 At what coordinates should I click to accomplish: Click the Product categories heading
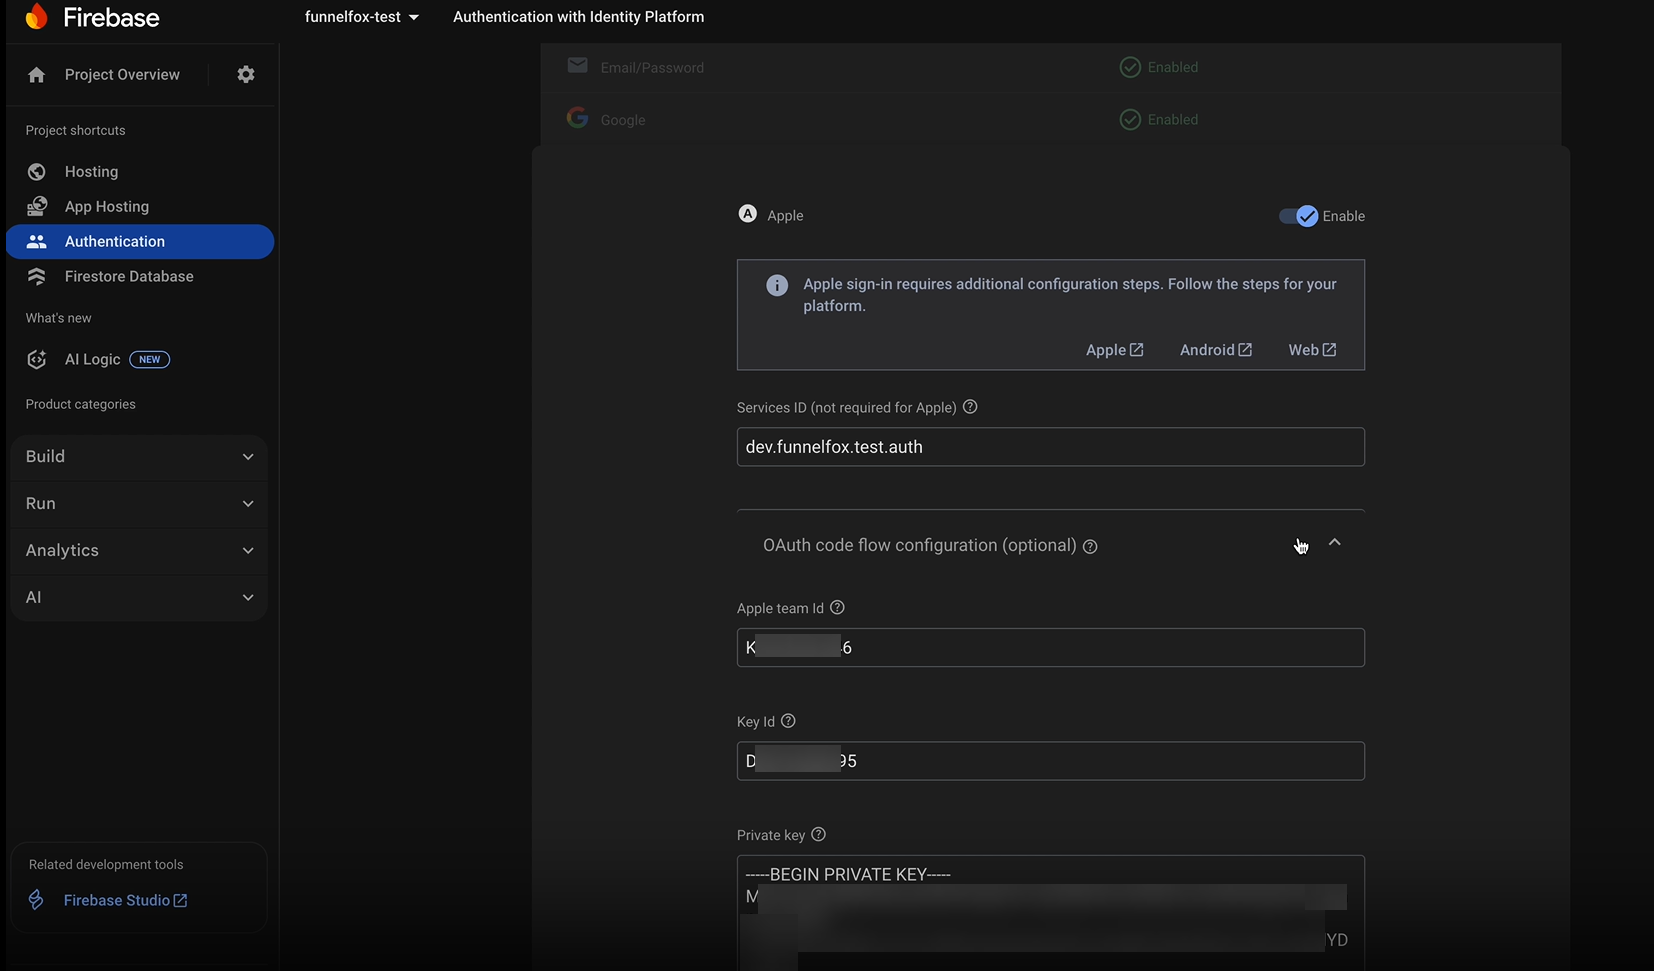[80, 404]
